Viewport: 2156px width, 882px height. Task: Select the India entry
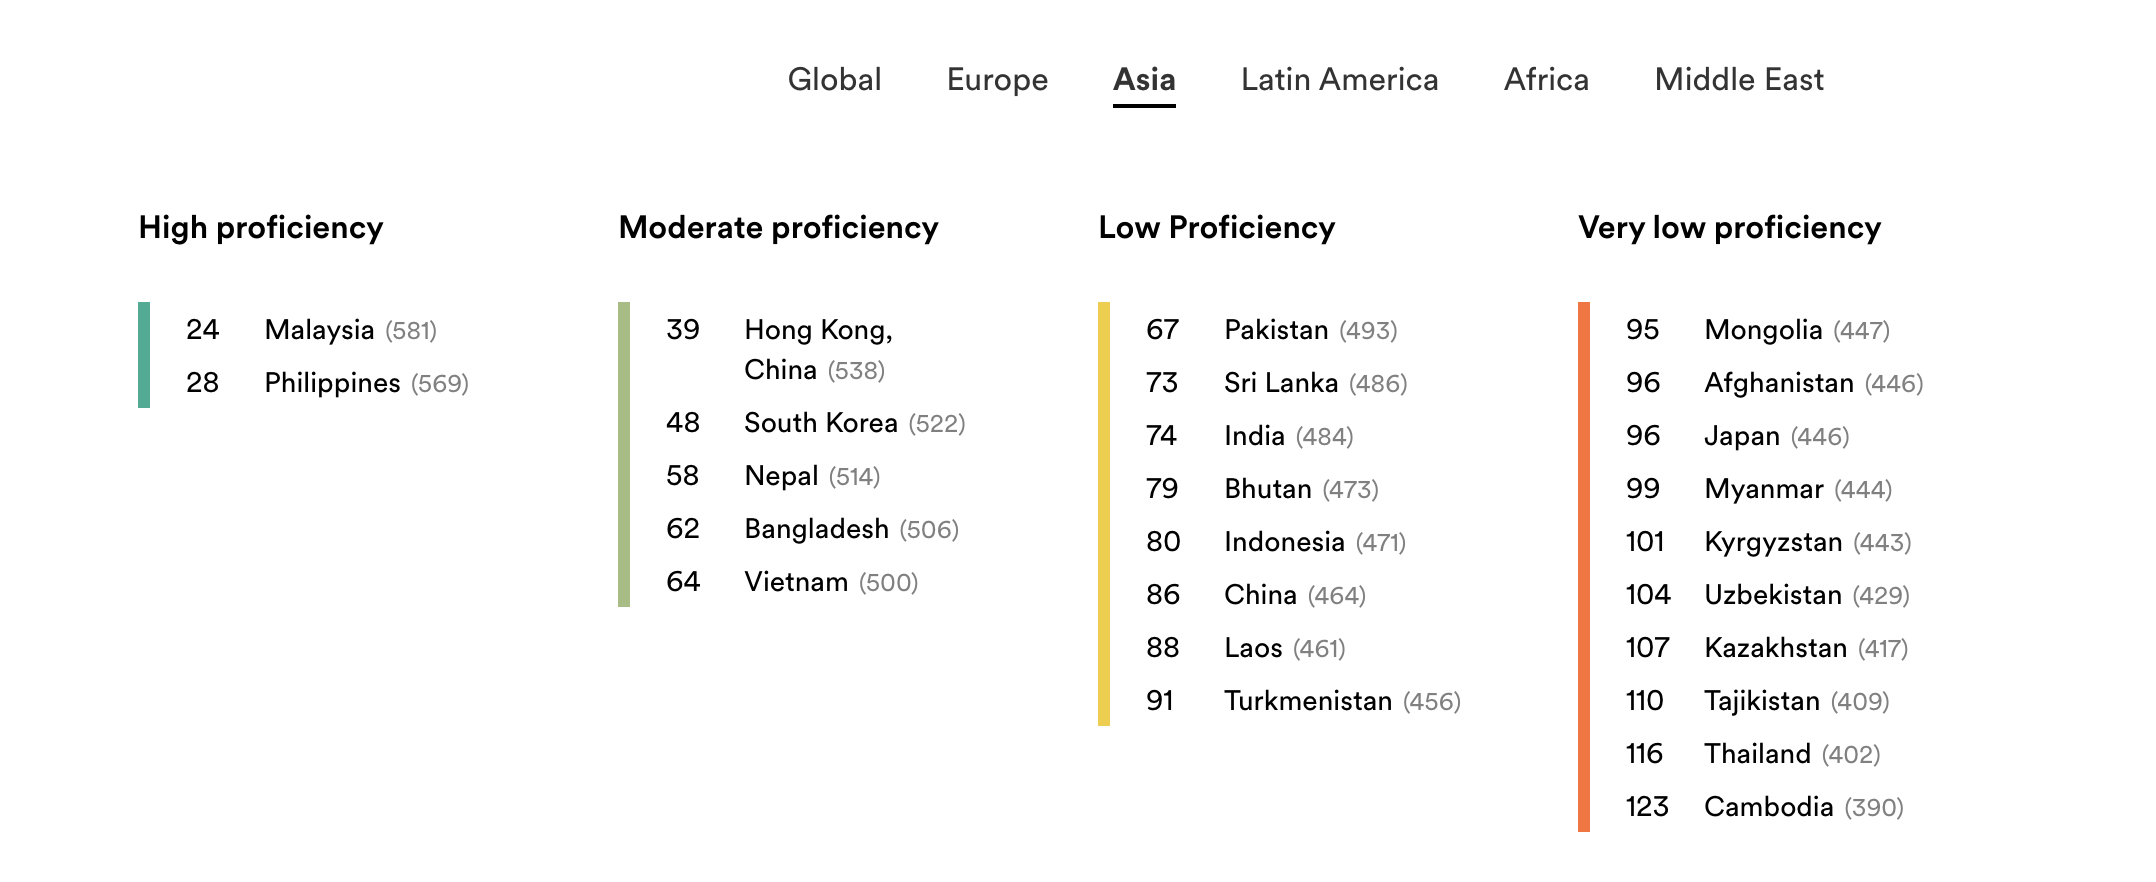[1254, 436]
